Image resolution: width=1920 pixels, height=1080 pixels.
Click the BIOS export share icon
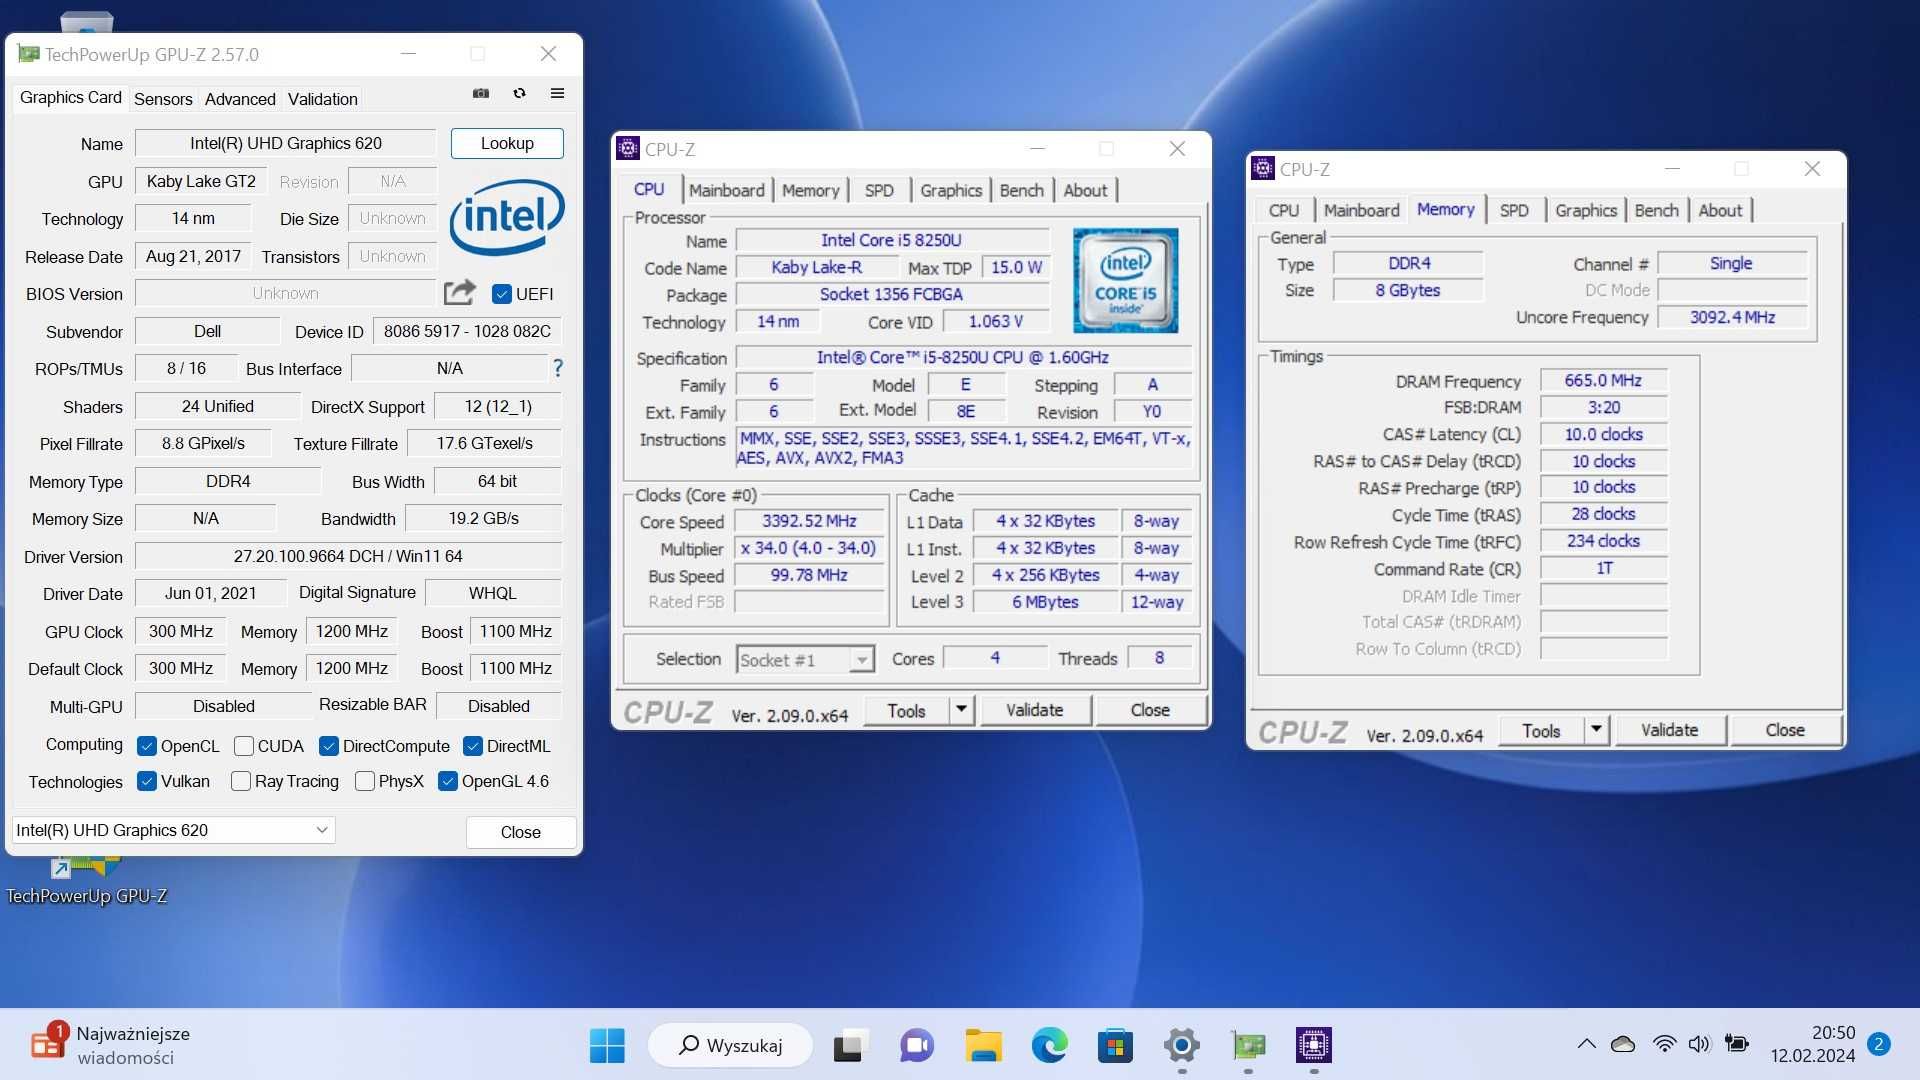pos(459,292)
